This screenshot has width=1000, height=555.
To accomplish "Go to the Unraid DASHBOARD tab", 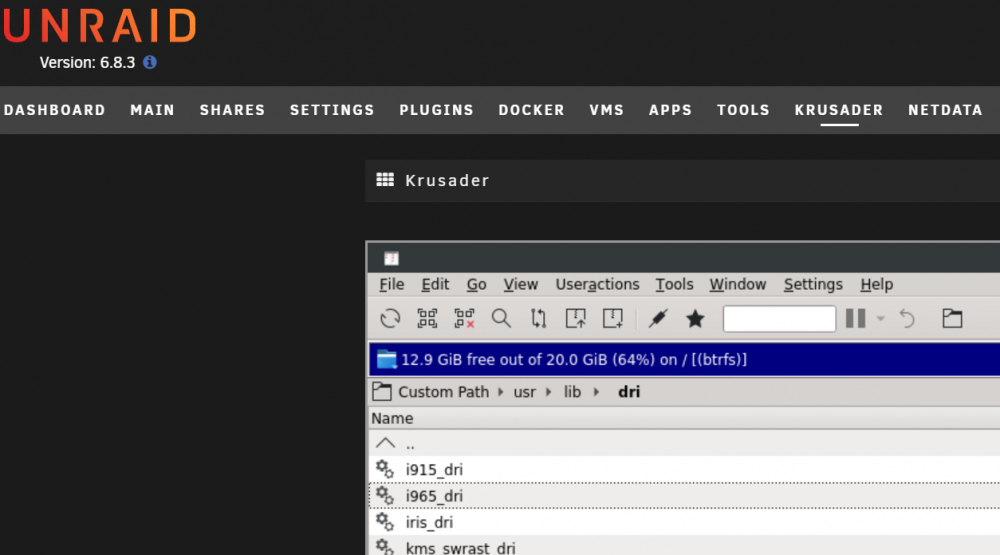I will [55, 110].
